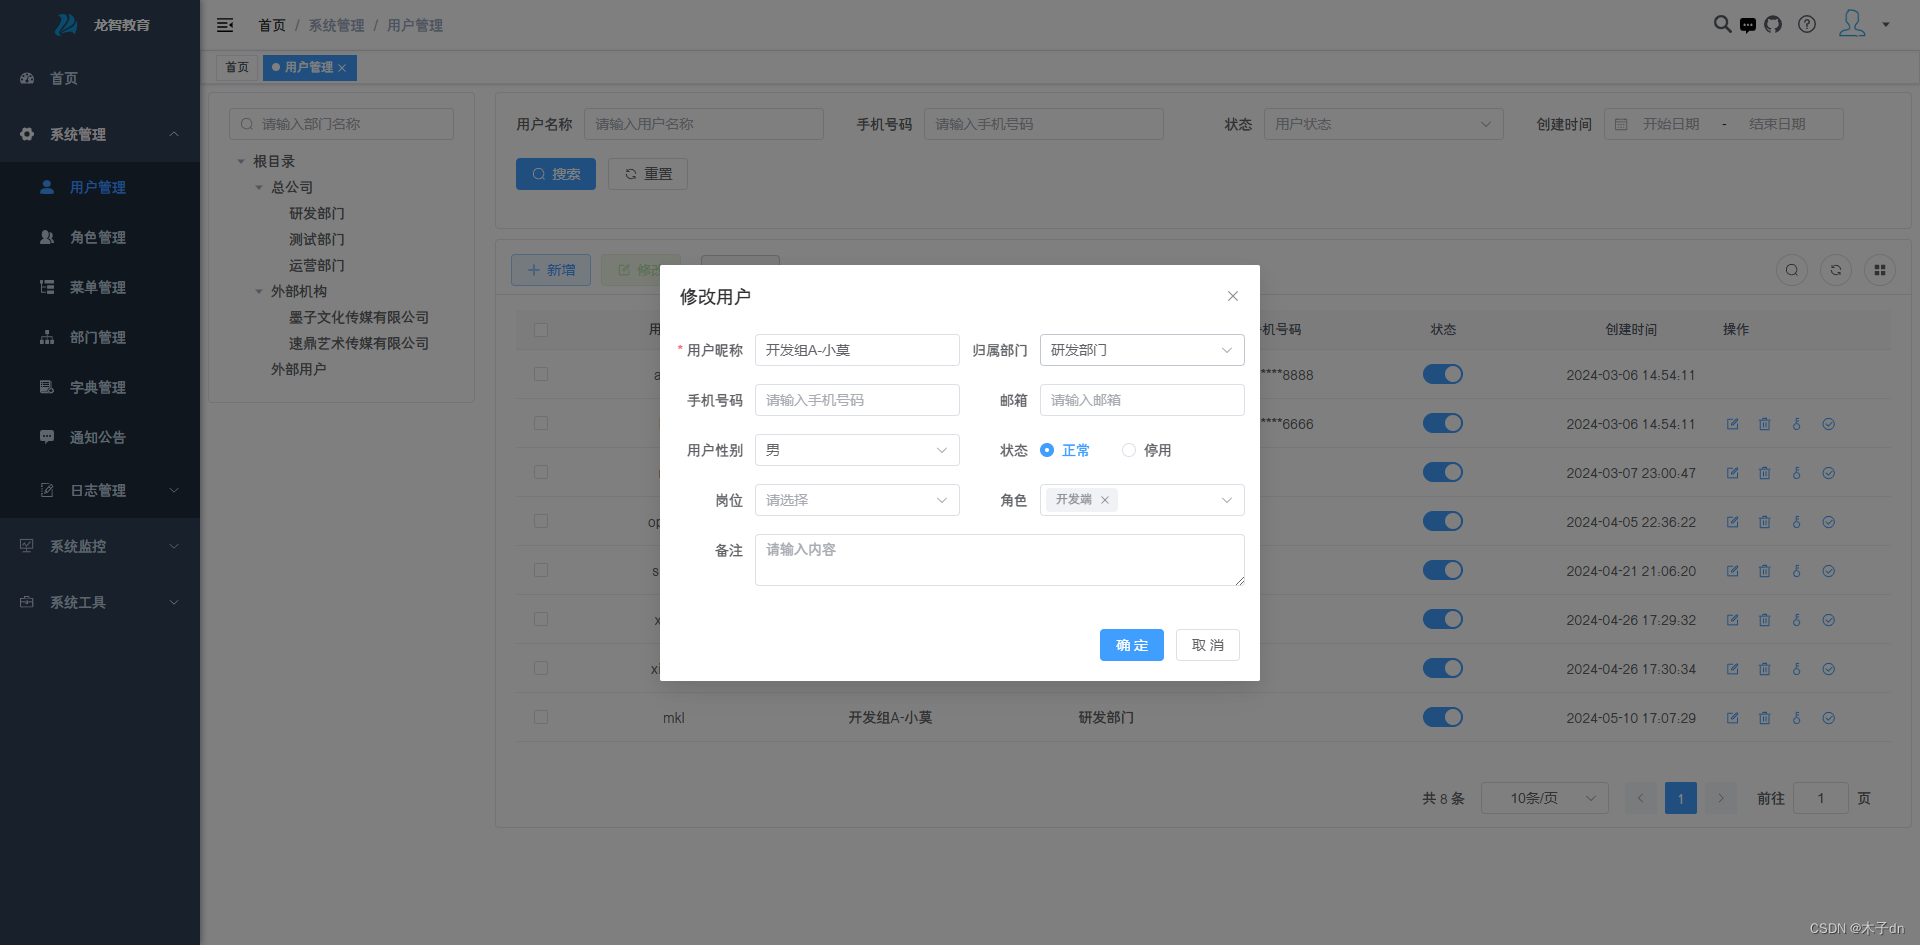Collapse the 外部机构 tree node
The height and width of the screenshot is (945, 1920).
pyautogui.click(x=259, y=292)
